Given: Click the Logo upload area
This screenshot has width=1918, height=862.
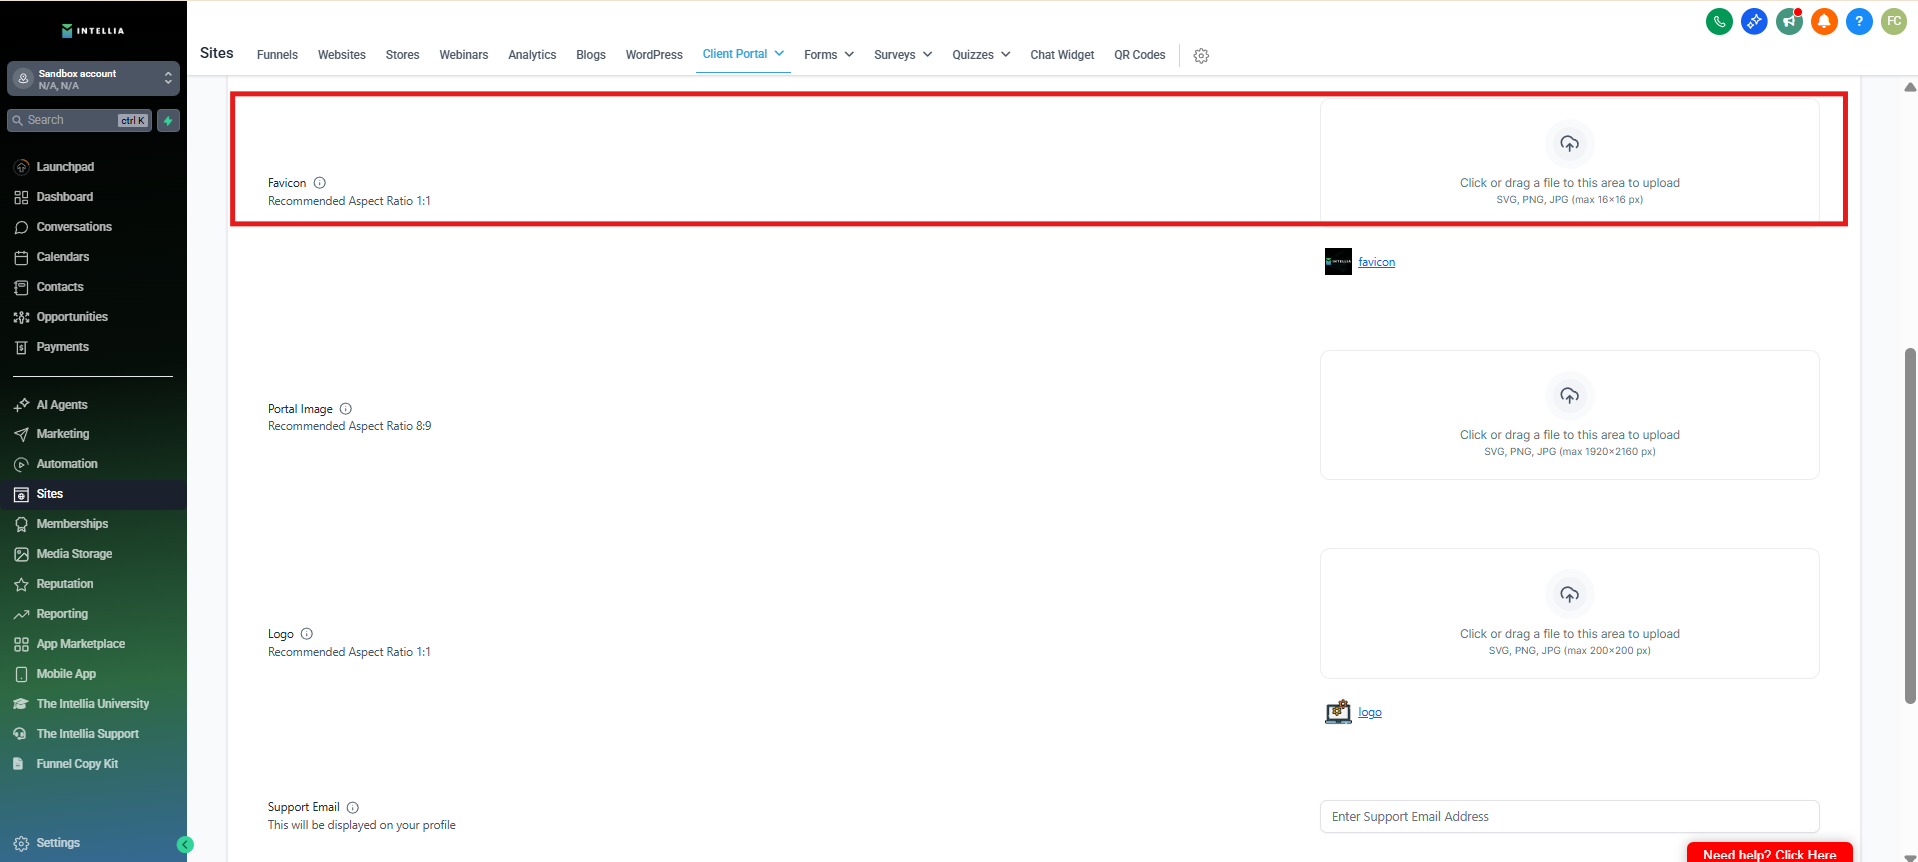Looking at the screenshot, I should [1569, 614].
